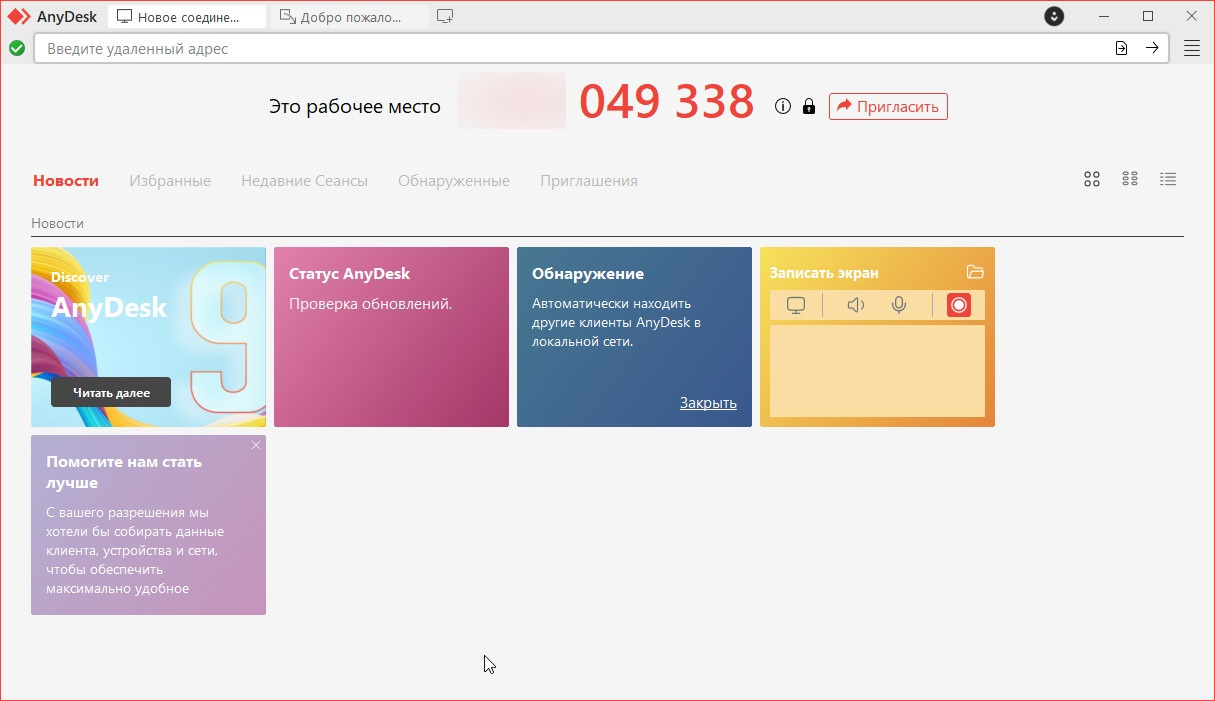Screen dimensions: 1215x701
Task: Switch to small tiles view
Action: [1130, 179]
